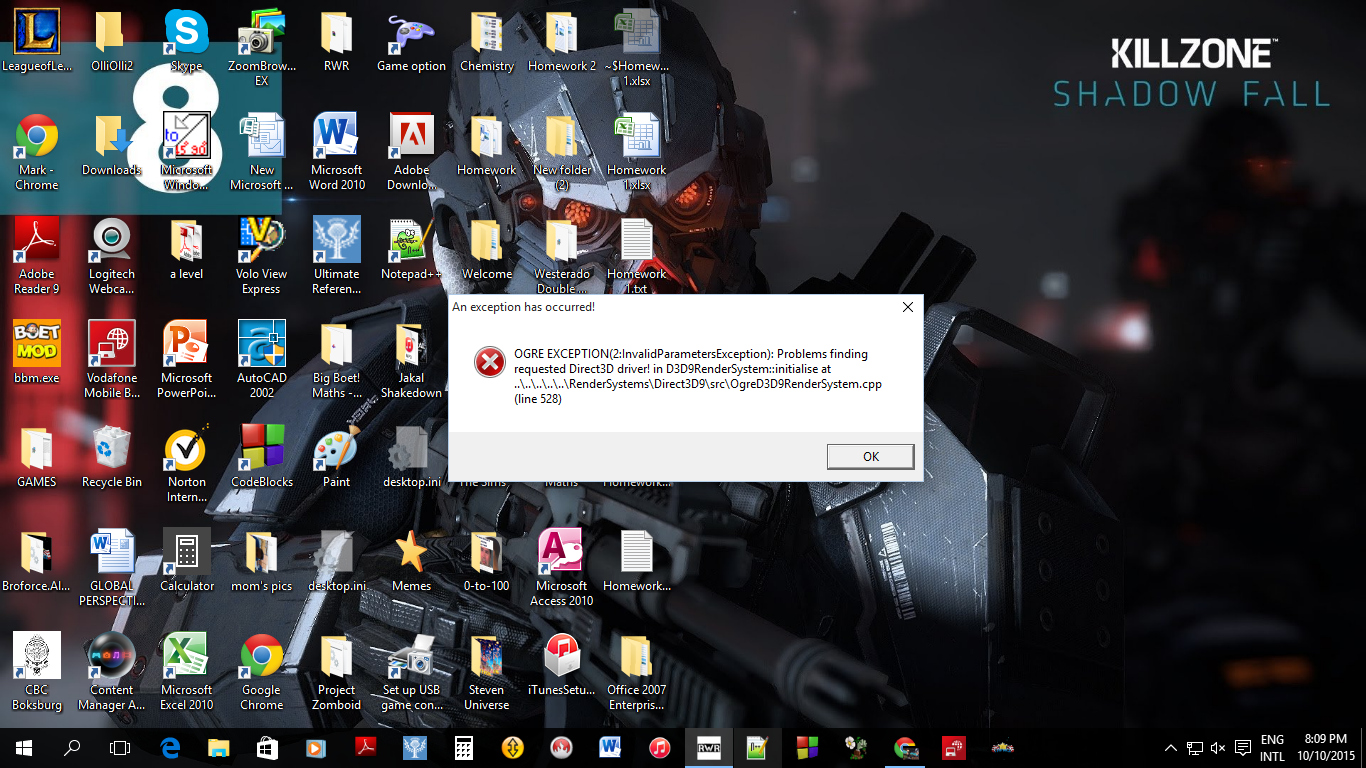The width and height of the screenshot is (1366, 768).
Task: Select the Vodafone Mobile Broadband shortcut
Action: (112, 360)
